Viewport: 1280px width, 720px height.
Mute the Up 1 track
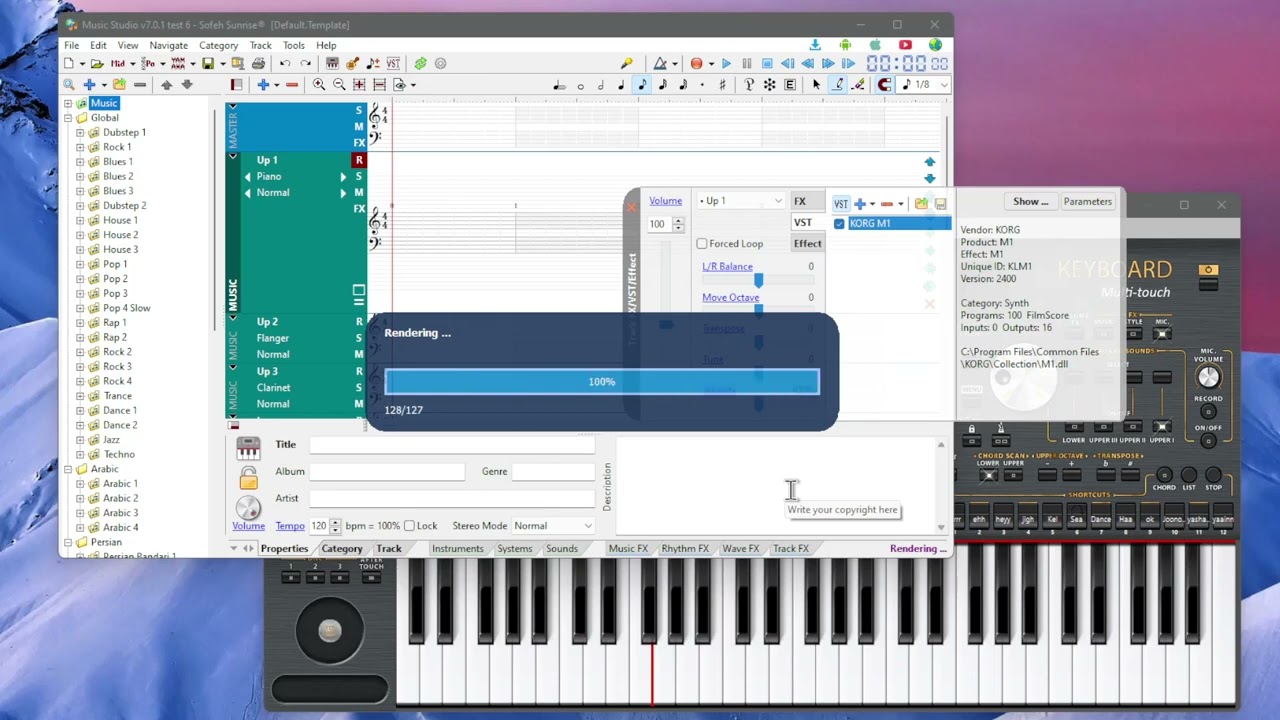point(359,193)
